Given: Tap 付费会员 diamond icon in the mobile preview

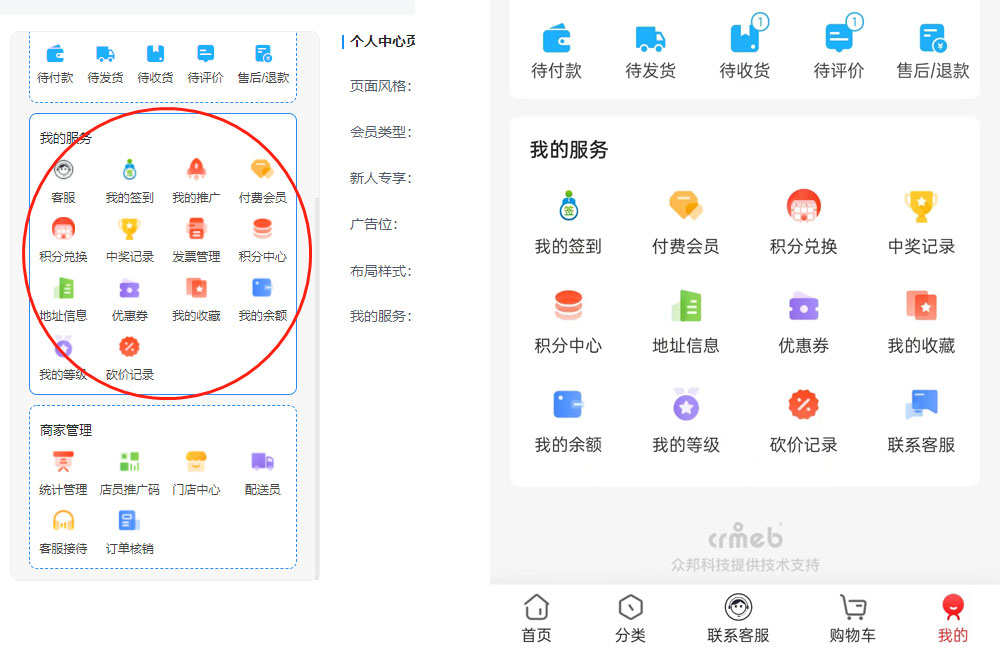Looking at the screenshot, I should (686, 206).
